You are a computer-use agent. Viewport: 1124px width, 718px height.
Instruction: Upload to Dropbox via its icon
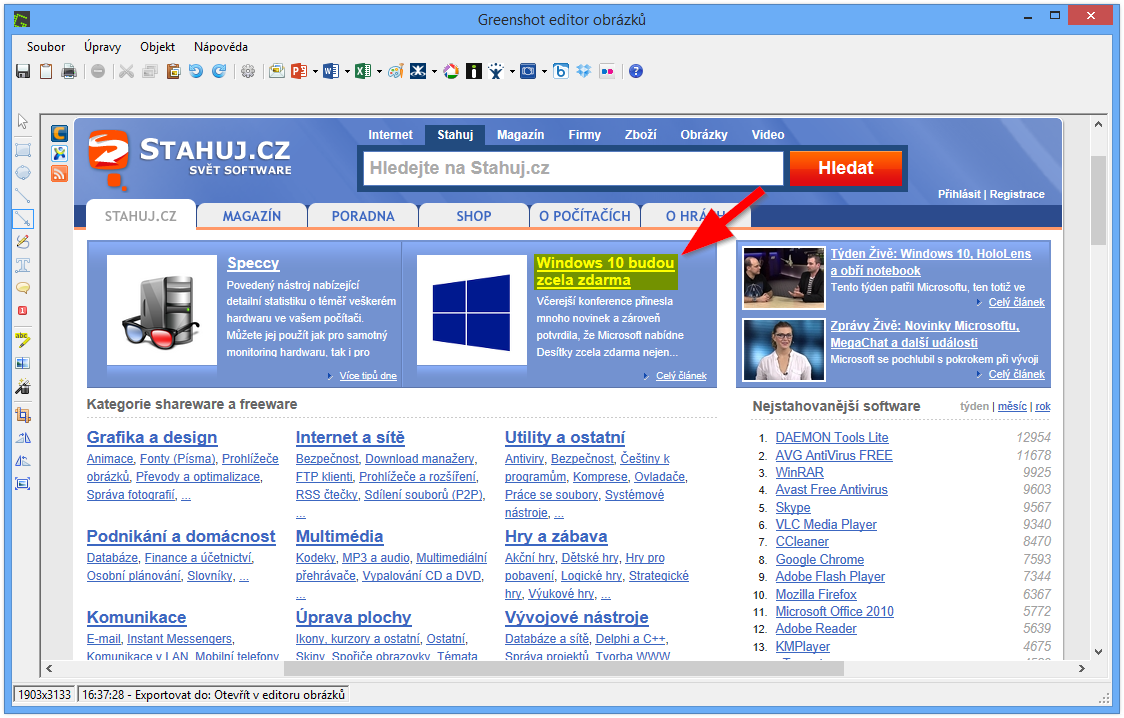(584, 71)
